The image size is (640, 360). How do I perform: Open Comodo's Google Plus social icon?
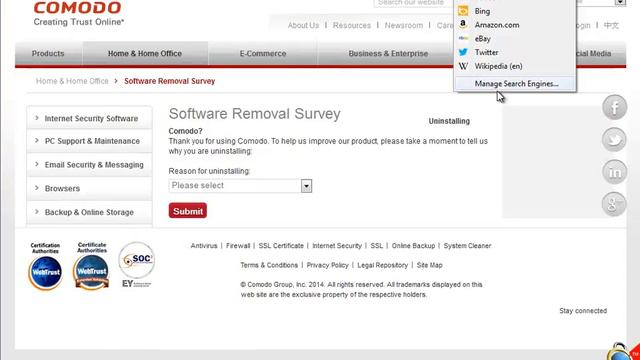(x=614, y=204)
